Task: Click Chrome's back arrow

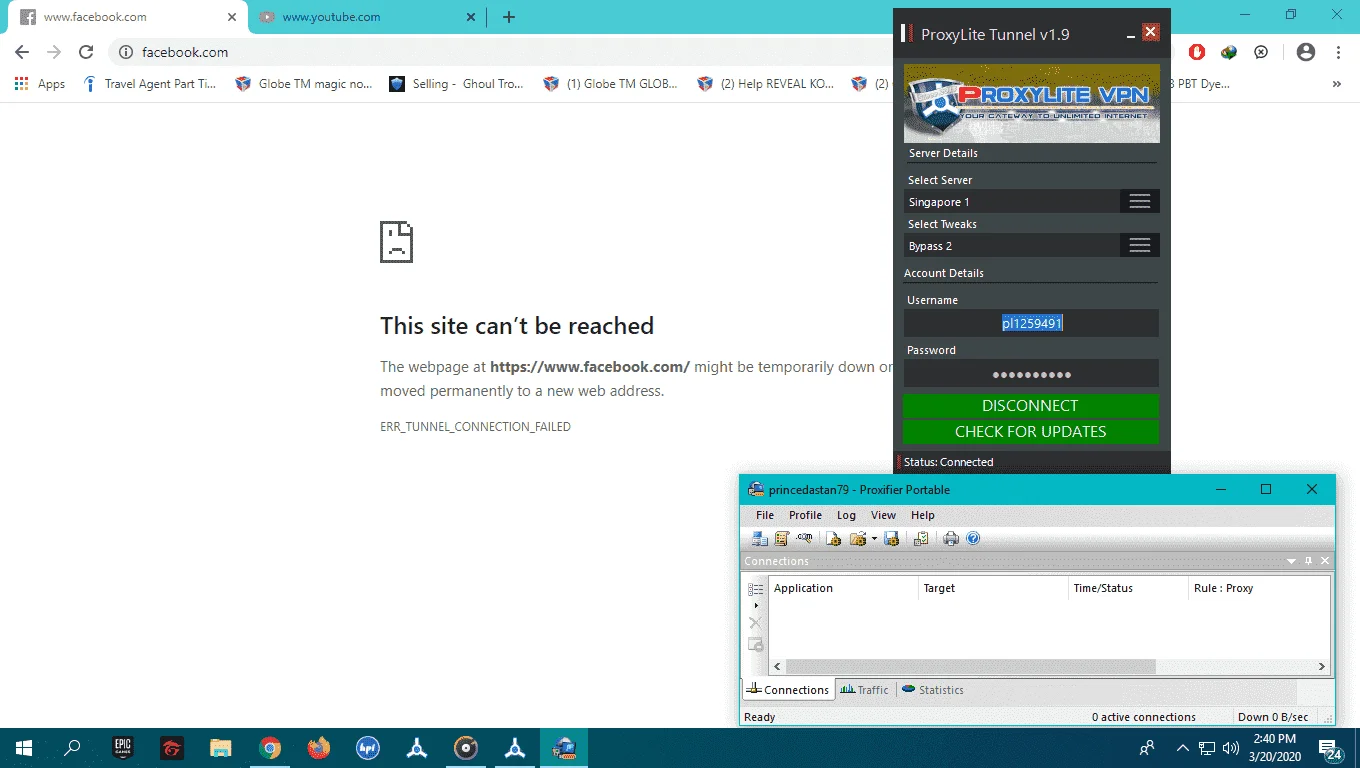Action: 22,52
